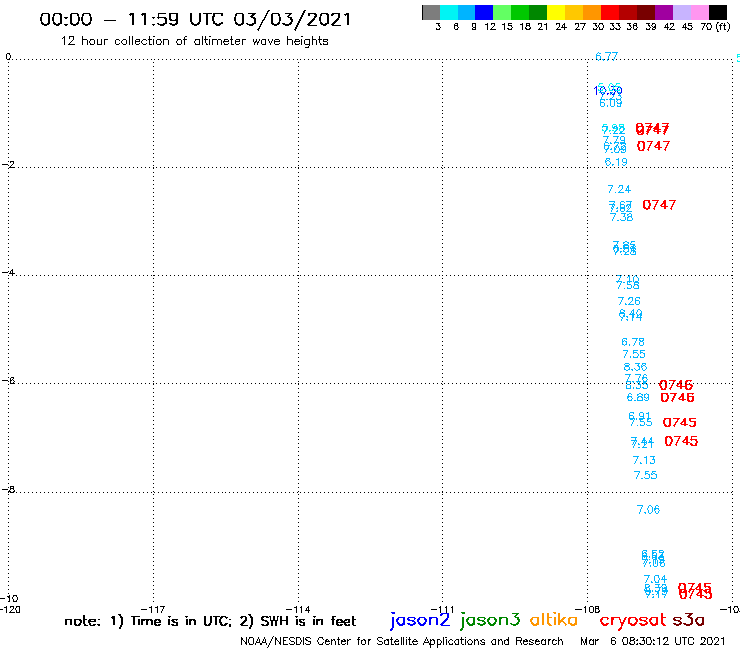The height and width of the screenshot is (650, 740).
Task: Click the wave height value 7.04
Action: pos(656,579)
